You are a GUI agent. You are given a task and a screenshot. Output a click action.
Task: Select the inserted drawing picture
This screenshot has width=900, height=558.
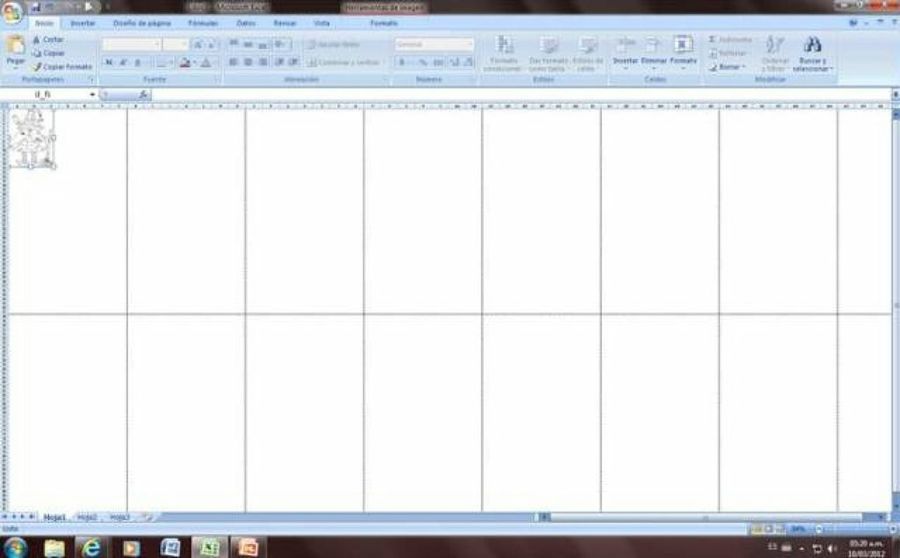pos(32,138)
